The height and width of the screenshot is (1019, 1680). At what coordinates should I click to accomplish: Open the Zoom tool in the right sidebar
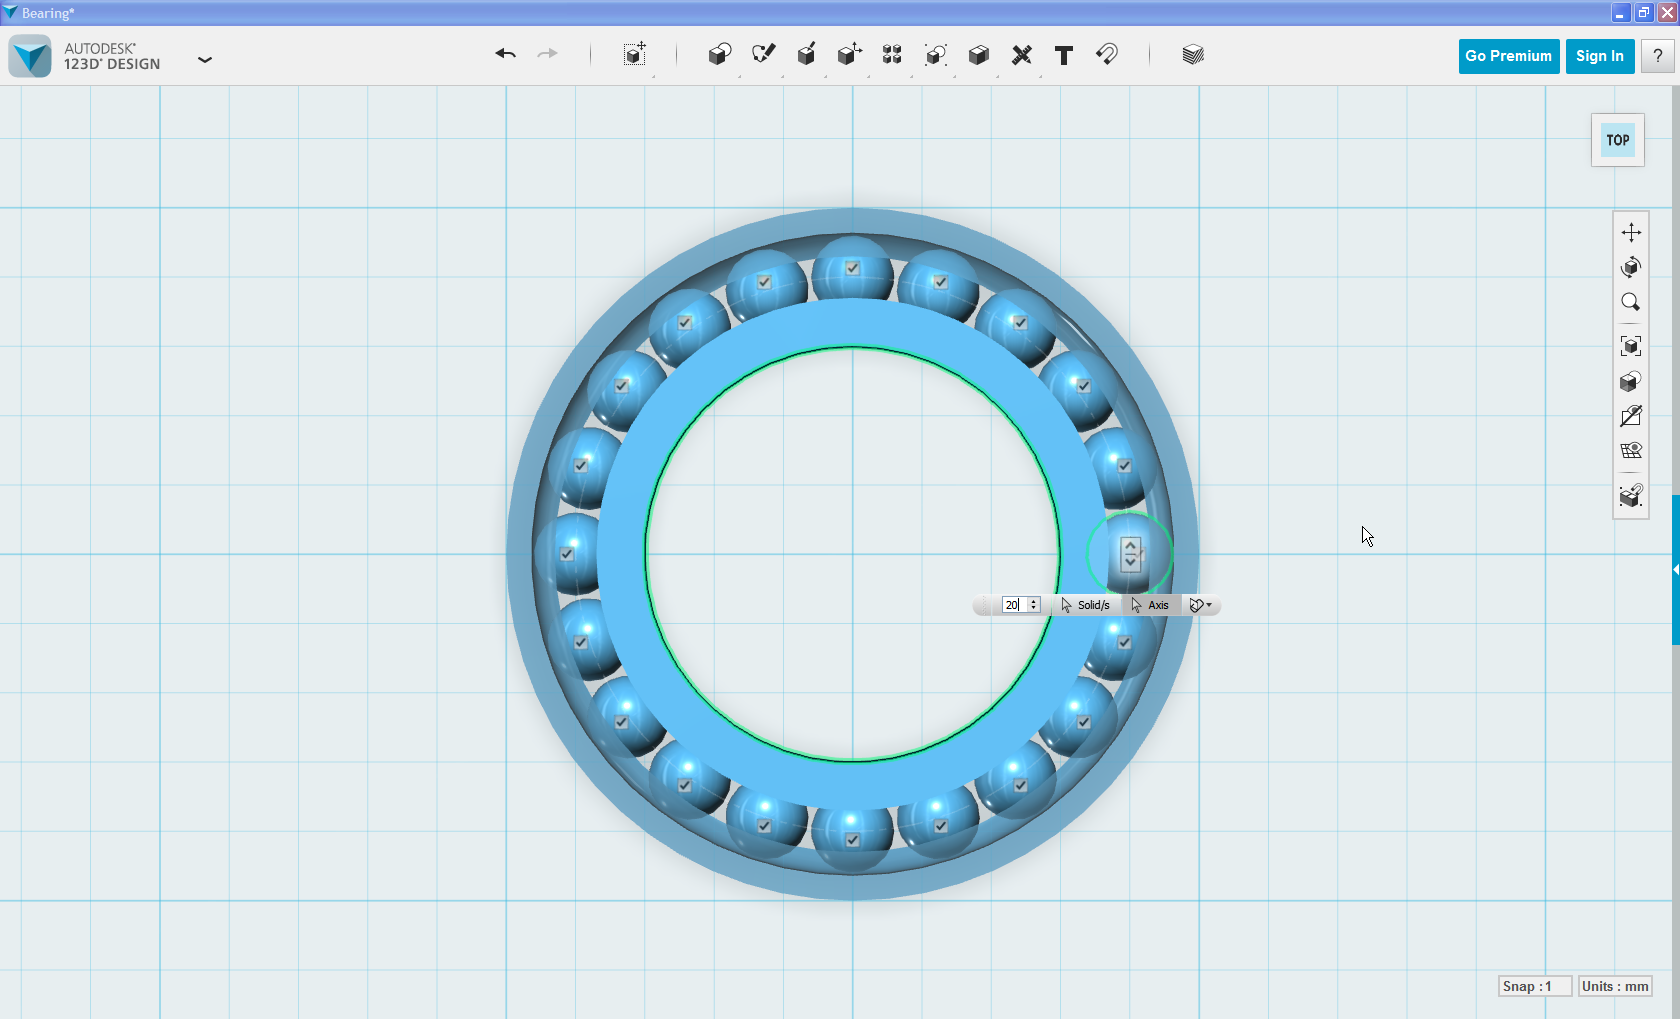tap(1630, 302)
